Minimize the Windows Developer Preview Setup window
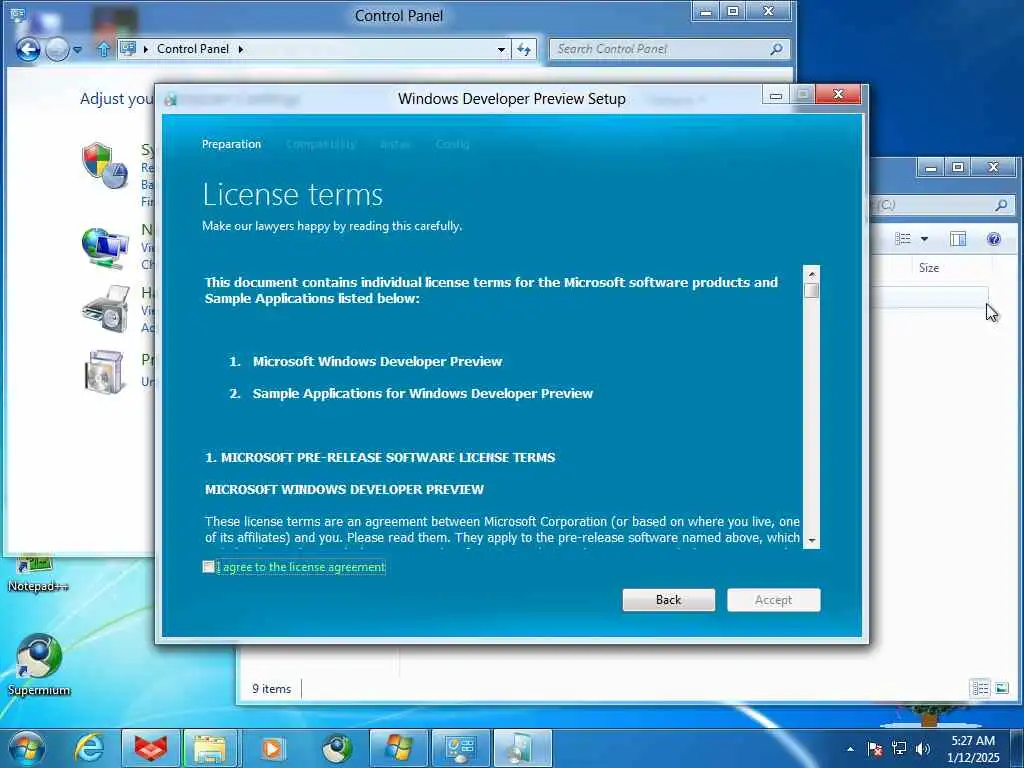1024x768 pixels. (x=776, y=95)
